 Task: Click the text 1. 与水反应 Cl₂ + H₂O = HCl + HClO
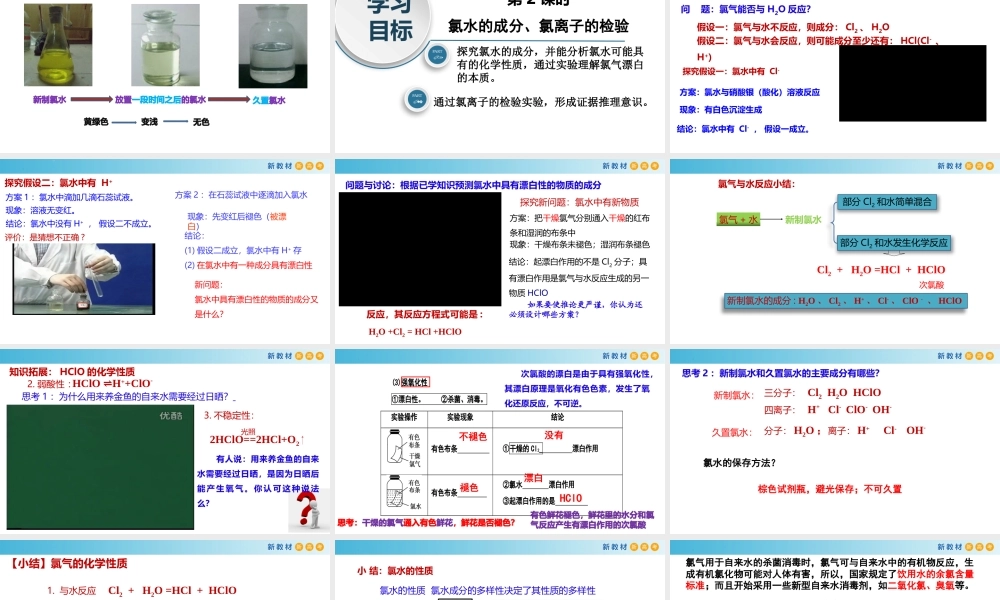pos(142,590)
